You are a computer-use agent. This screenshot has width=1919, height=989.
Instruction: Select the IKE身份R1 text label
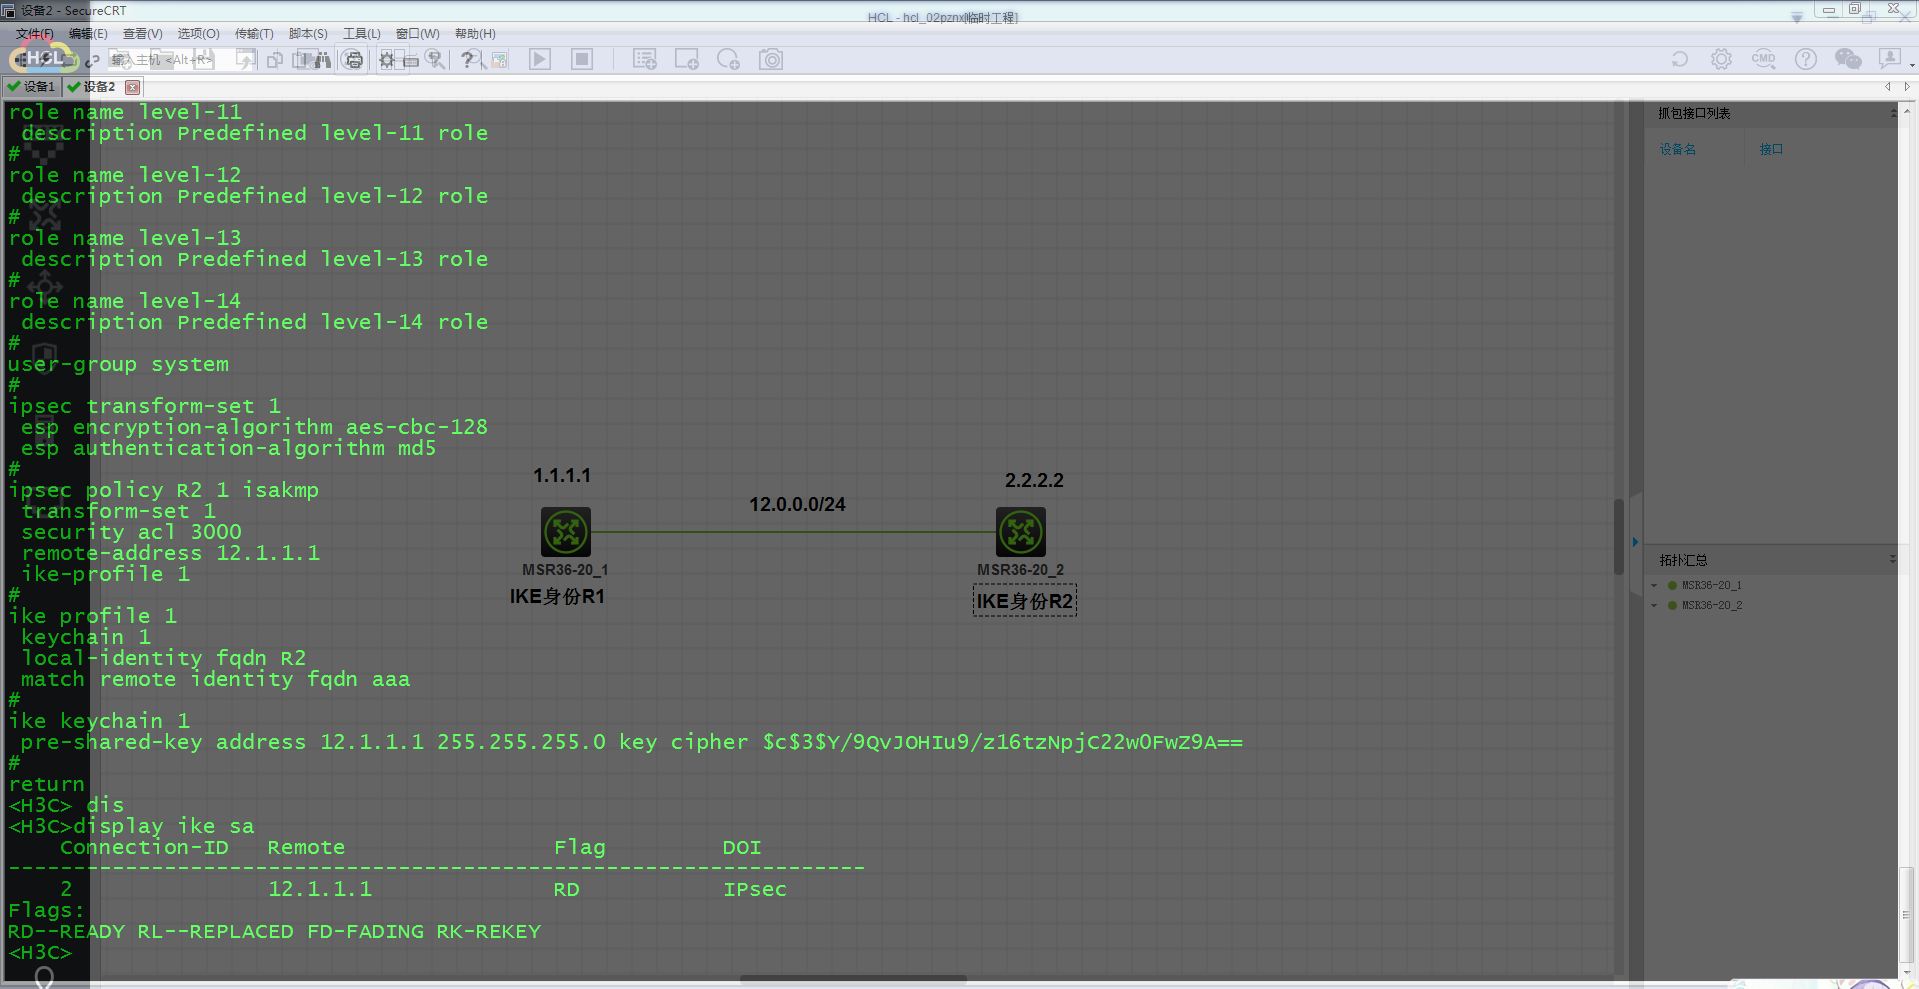557,597
